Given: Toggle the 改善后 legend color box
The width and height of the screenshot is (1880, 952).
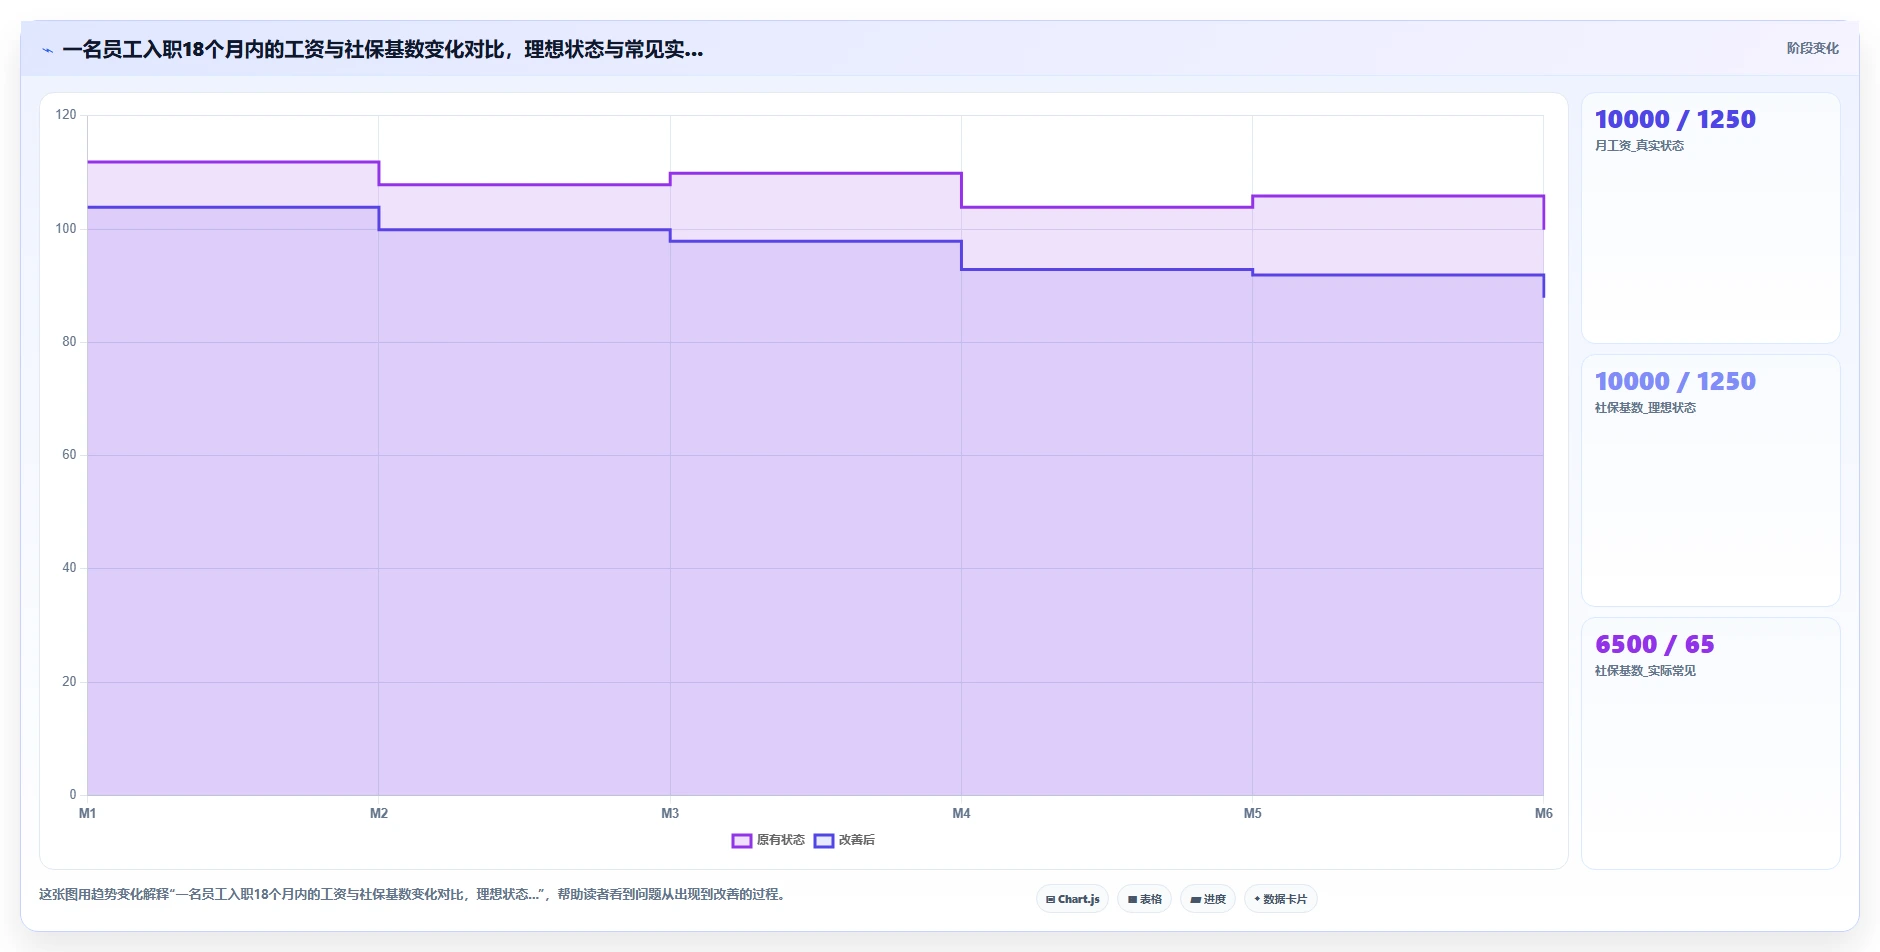Looking at the screenshot, I should (x=823, y=841).
